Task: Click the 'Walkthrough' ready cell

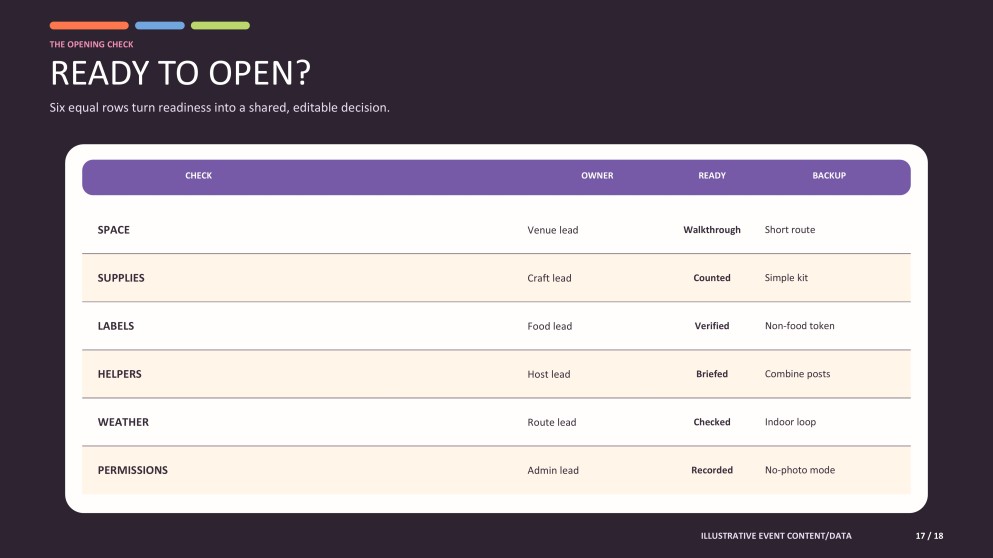Action: (x=712, y=230)
